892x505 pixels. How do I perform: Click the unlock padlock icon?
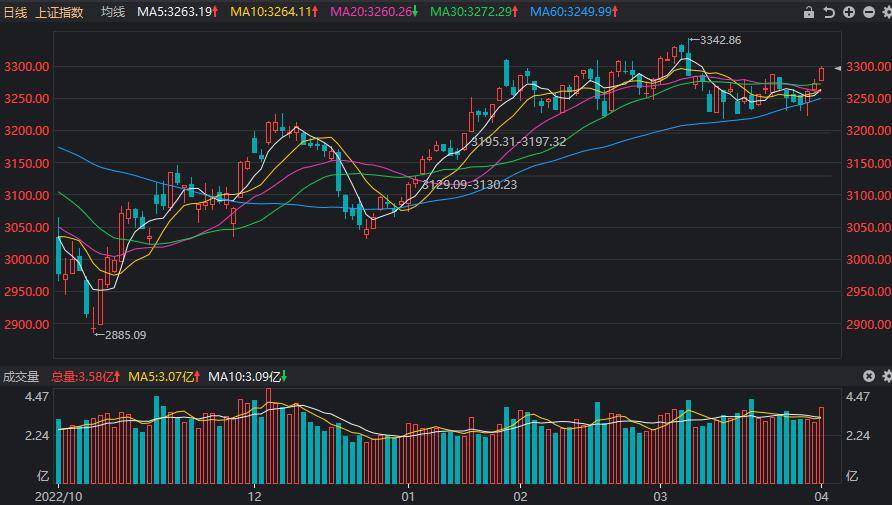[x=809, y=12]
